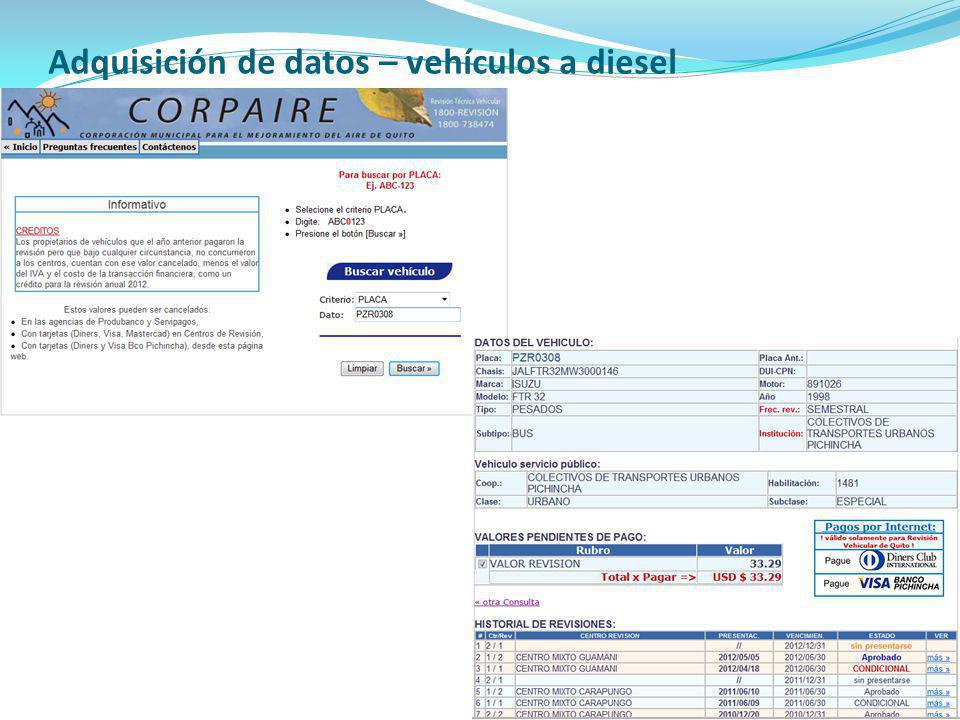The image size is (960, 720).
Task: Click CENTRO MIXTO GUAMANI in row 2
Action: tap(566, 658)
